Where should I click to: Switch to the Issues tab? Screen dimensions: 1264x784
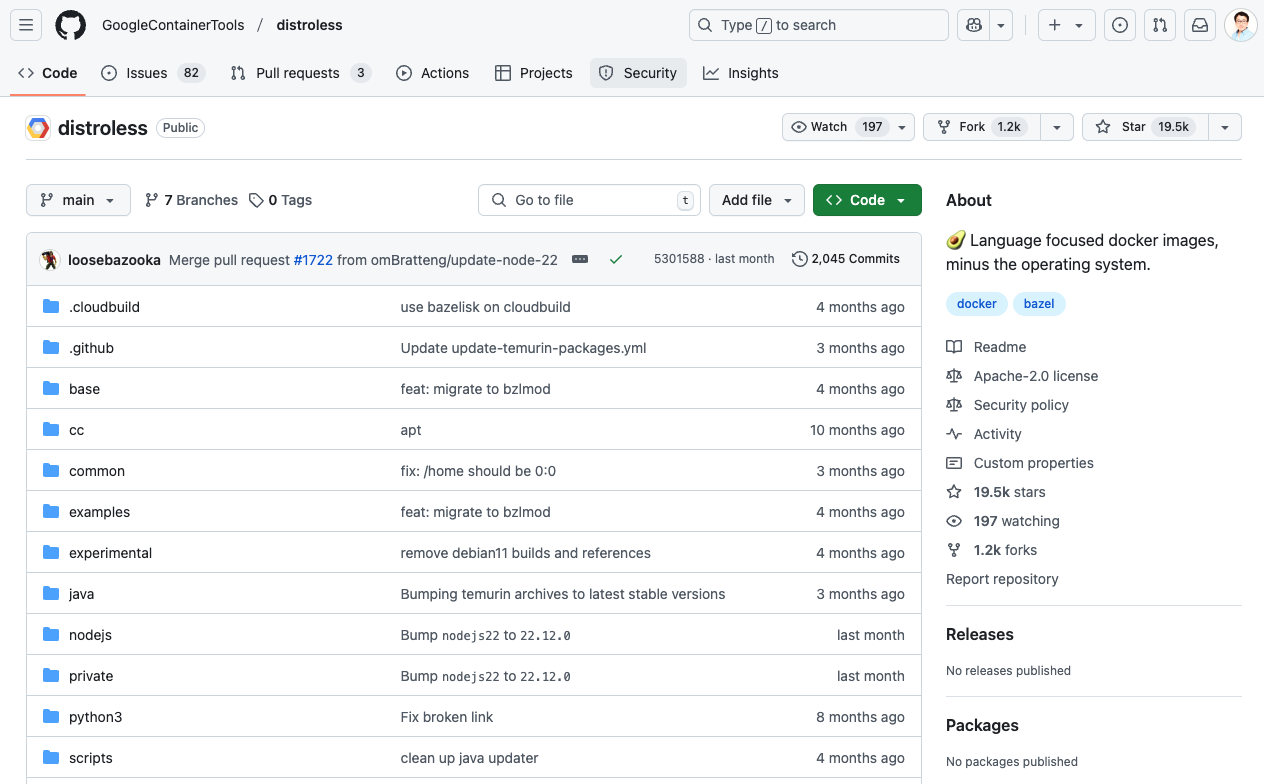tap(153, 73)
